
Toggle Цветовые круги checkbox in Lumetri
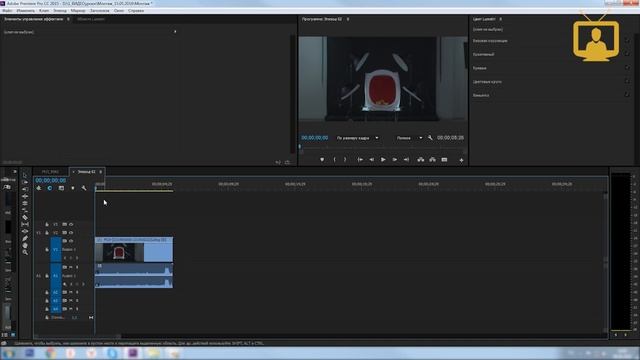point(627,81)
